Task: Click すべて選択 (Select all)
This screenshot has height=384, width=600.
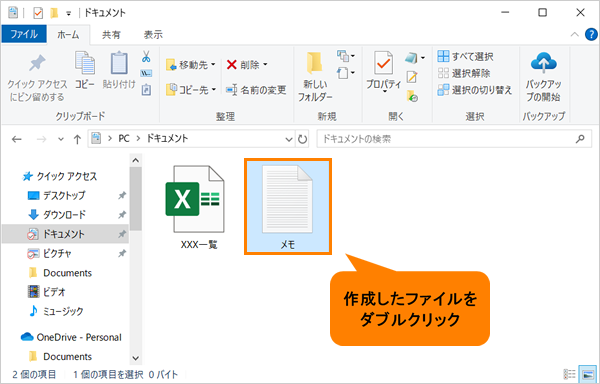Action: pyautogui.click(x=465, y=57)
